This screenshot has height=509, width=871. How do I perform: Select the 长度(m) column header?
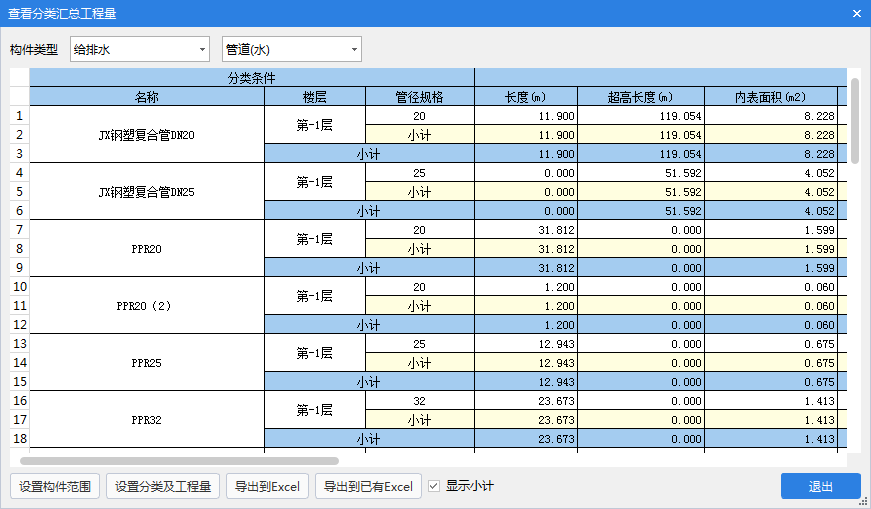[x=525, y=97]
